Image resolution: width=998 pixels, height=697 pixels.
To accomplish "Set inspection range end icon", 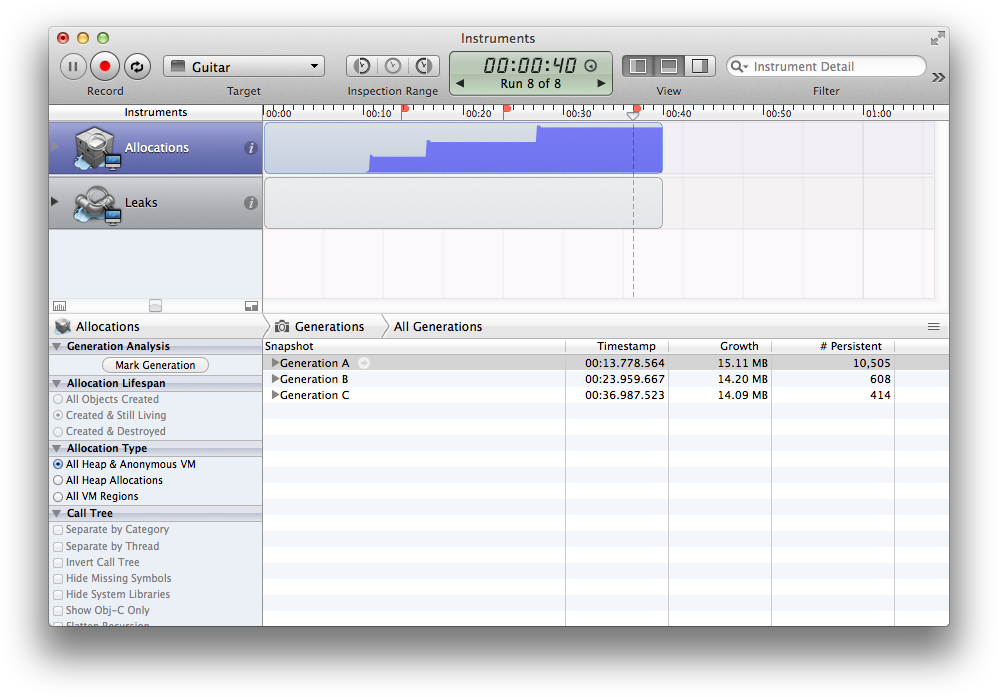I will pos(424,66).
